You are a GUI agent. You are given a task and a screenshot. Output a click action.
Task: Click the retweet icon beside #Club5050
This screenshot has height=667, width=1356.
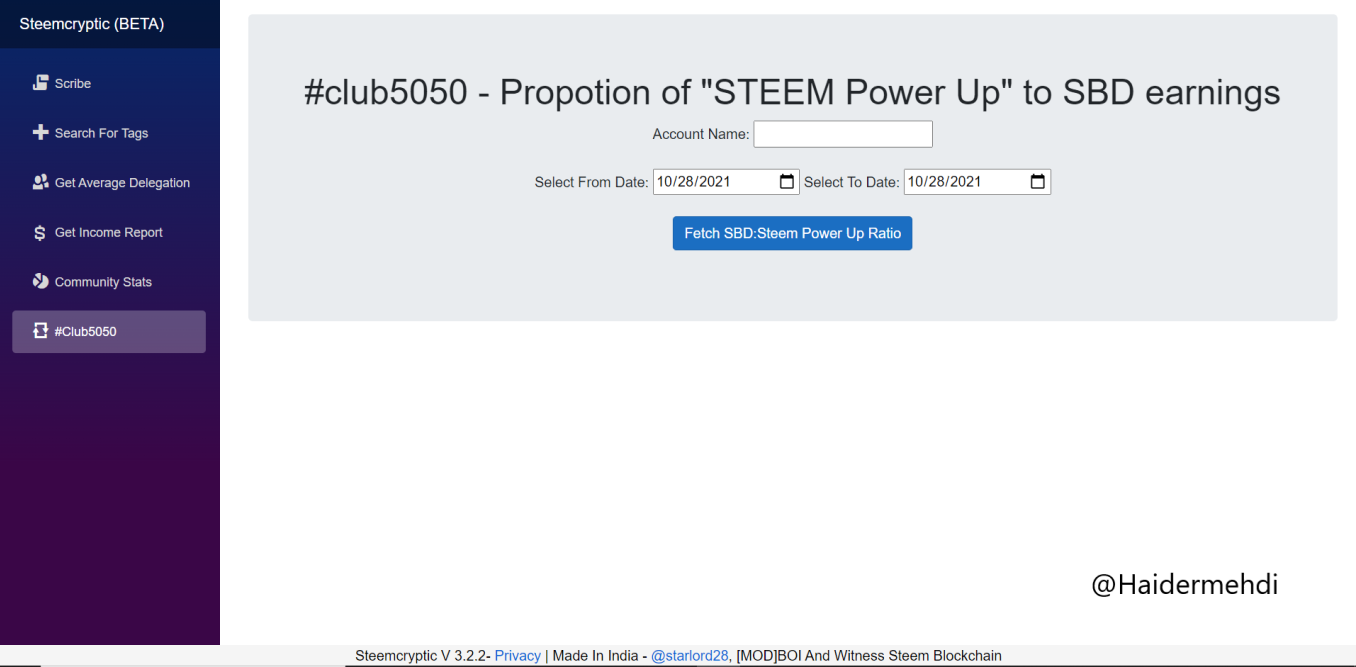pyautogui.click(x=40, y=331)
